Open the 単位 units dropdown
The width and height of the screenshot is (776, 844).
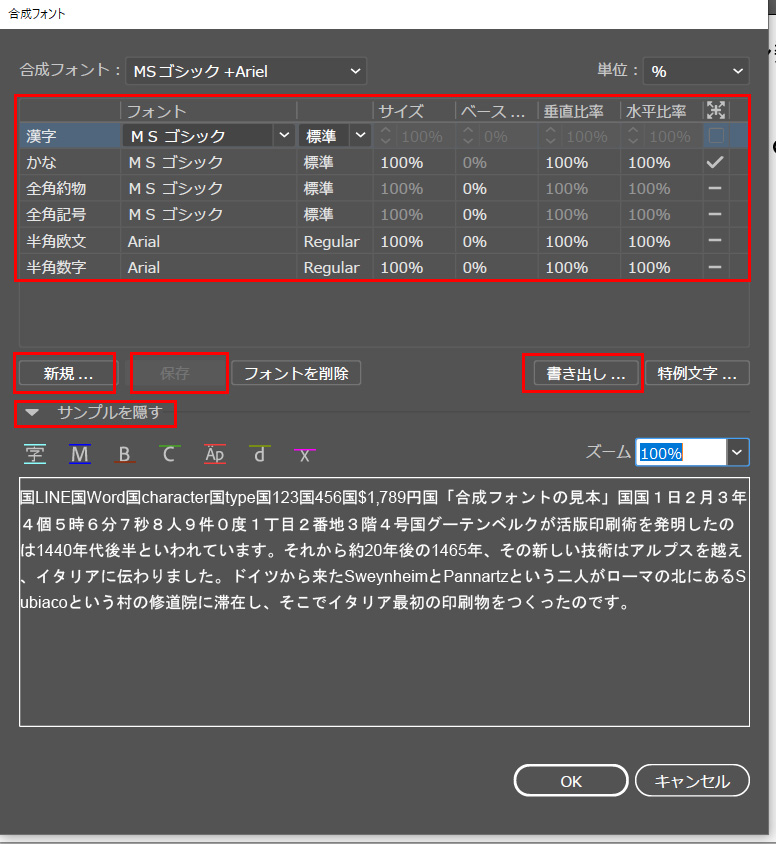click(696, 71)
